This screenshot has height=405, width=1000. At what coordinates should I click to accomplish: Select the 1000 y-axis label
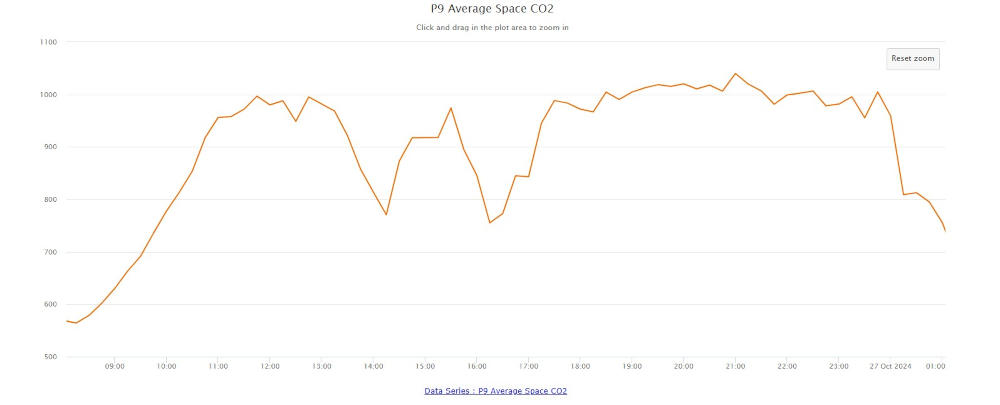pos(48,95)
